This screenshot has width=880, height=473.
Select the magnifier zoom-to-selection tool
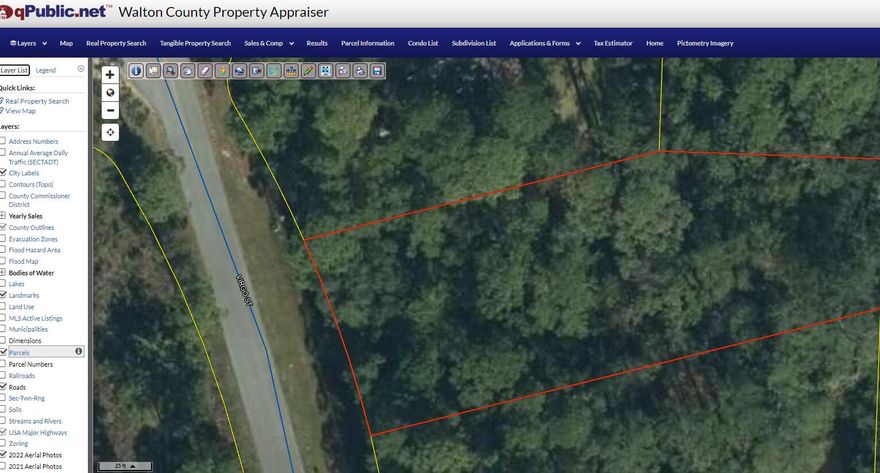tap(171, 71)
